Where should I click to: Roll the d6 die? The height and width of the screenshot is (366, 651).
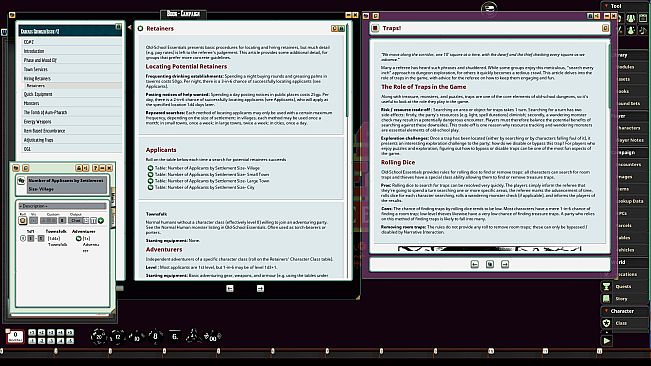(175, 337)
